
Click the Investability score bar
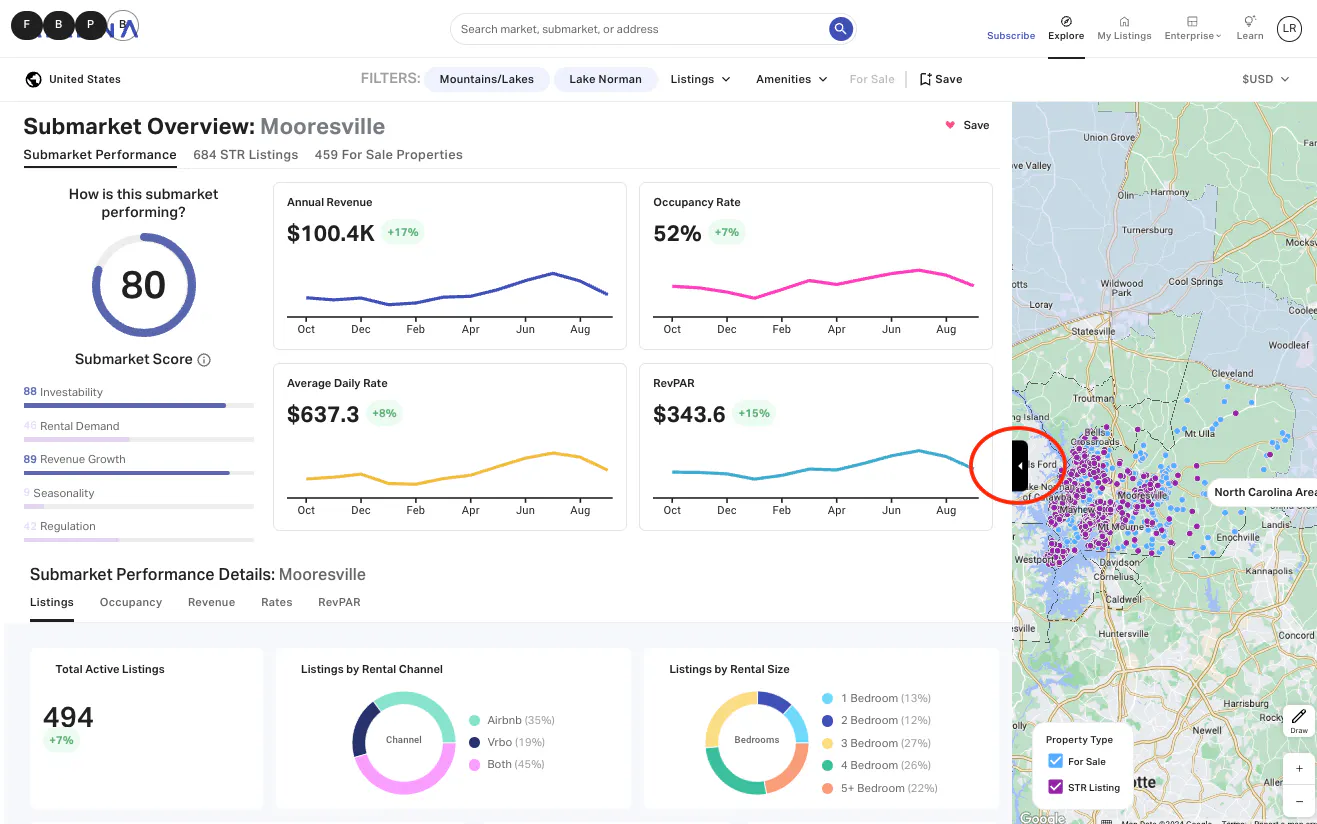tap(139, 405)
